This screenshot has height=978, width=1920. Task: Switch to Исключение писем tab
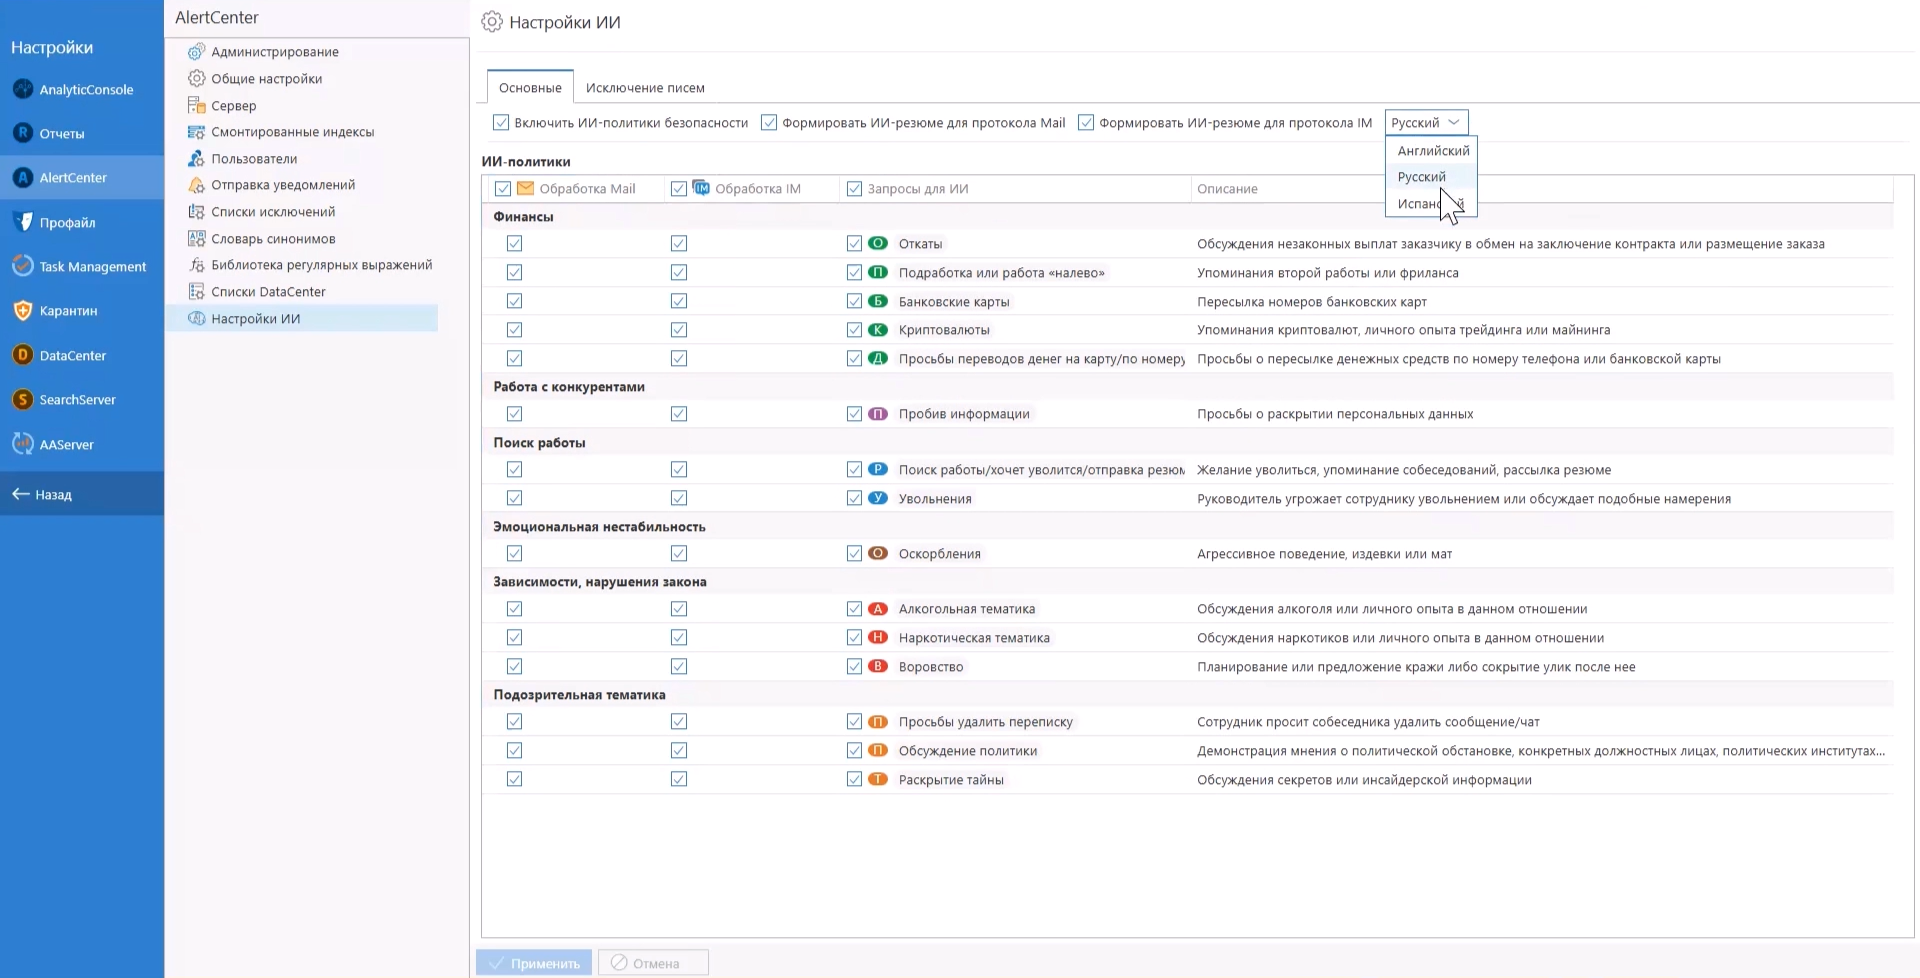pyautogui.click(x=645, y=88)
